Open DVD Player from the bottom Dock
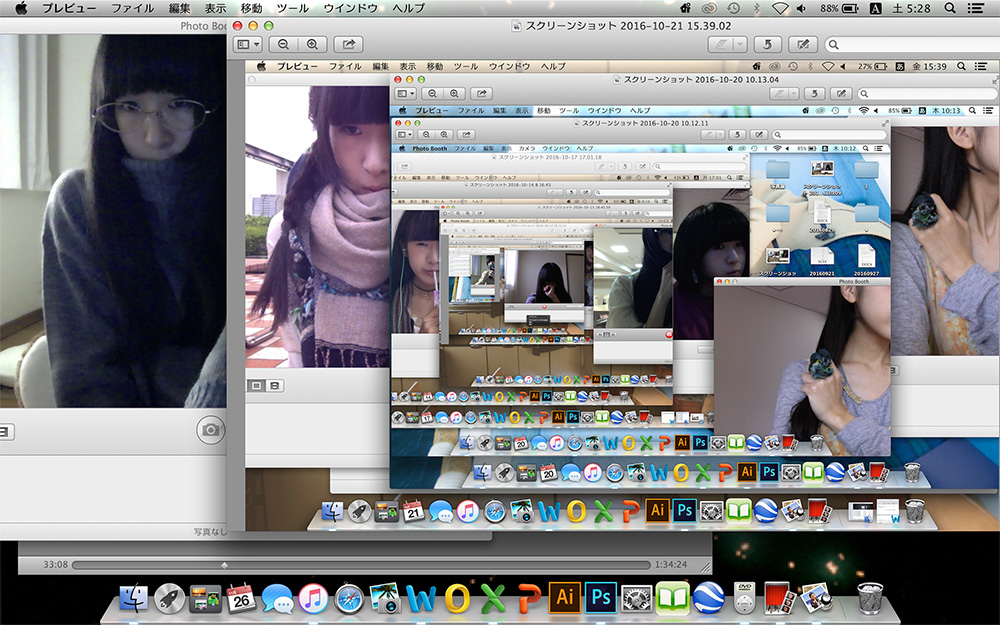Viewport: 1000px width, 625px height. pos(744,598)
